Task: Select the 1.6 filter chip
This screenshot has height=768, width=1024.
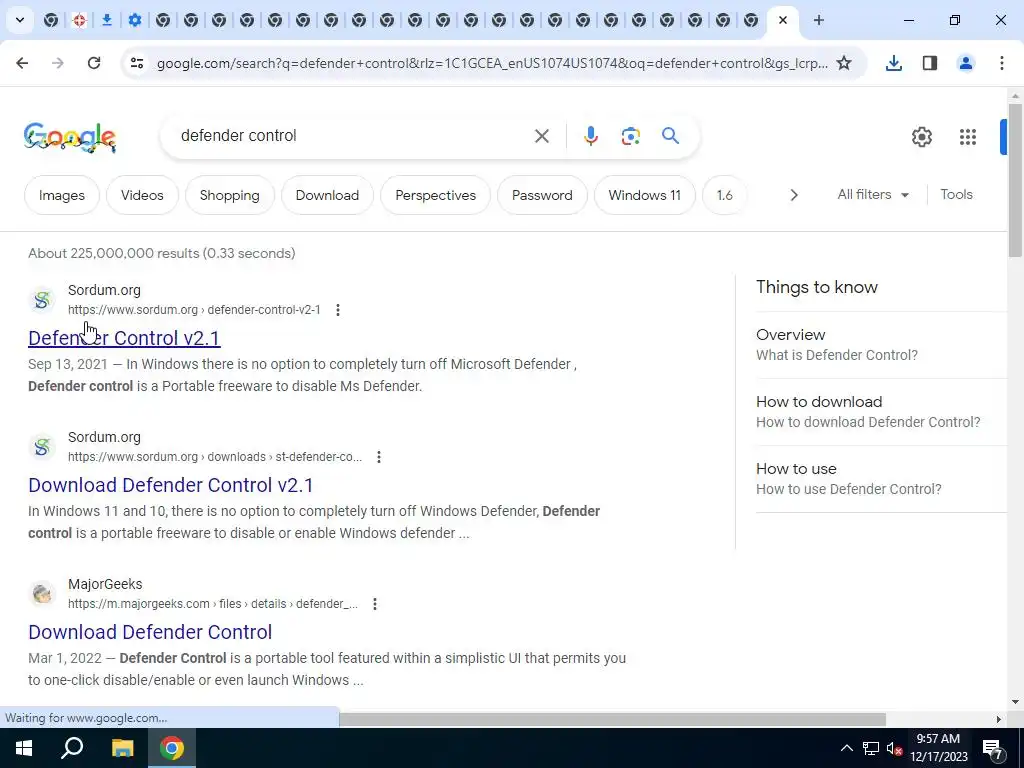Action: (724, 195)
